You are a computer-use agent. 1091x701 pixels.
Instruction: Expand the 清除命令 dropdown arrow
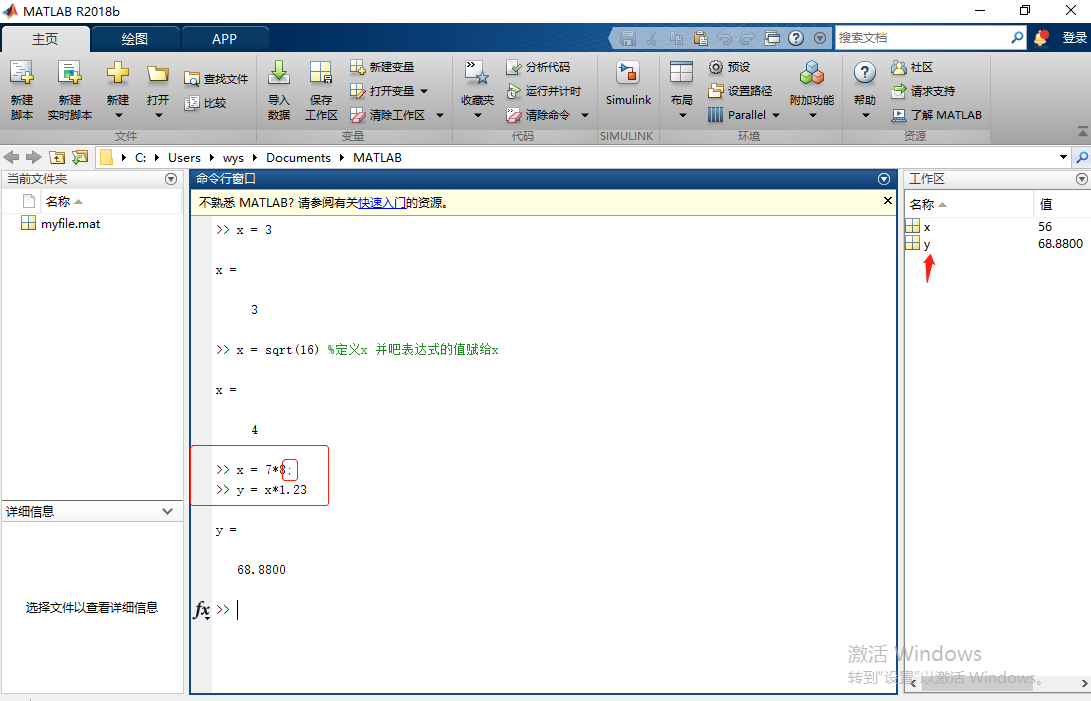click(584, 115)
